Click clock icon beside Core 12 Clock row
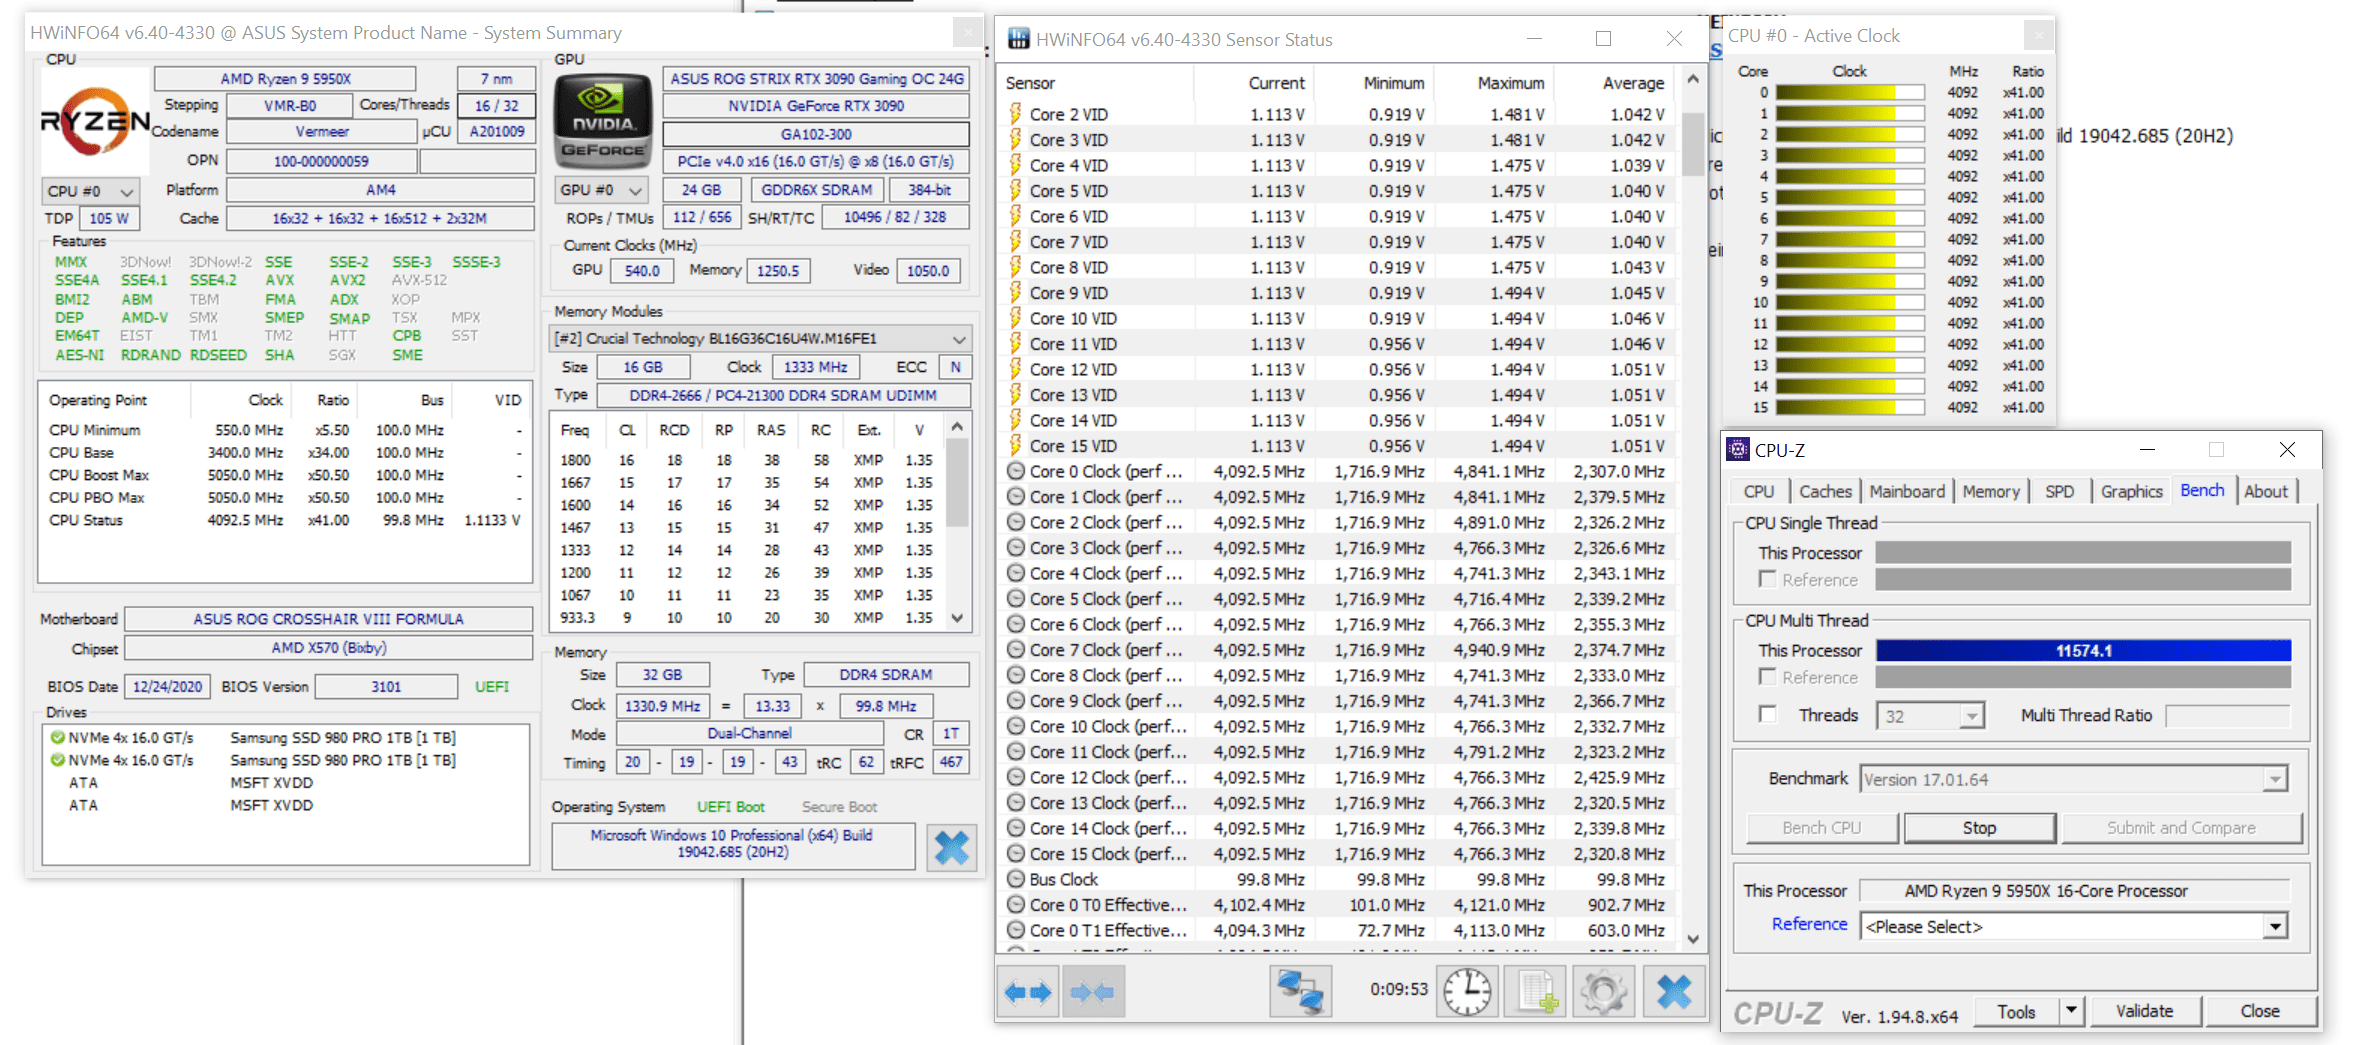 coord(1015,777)
